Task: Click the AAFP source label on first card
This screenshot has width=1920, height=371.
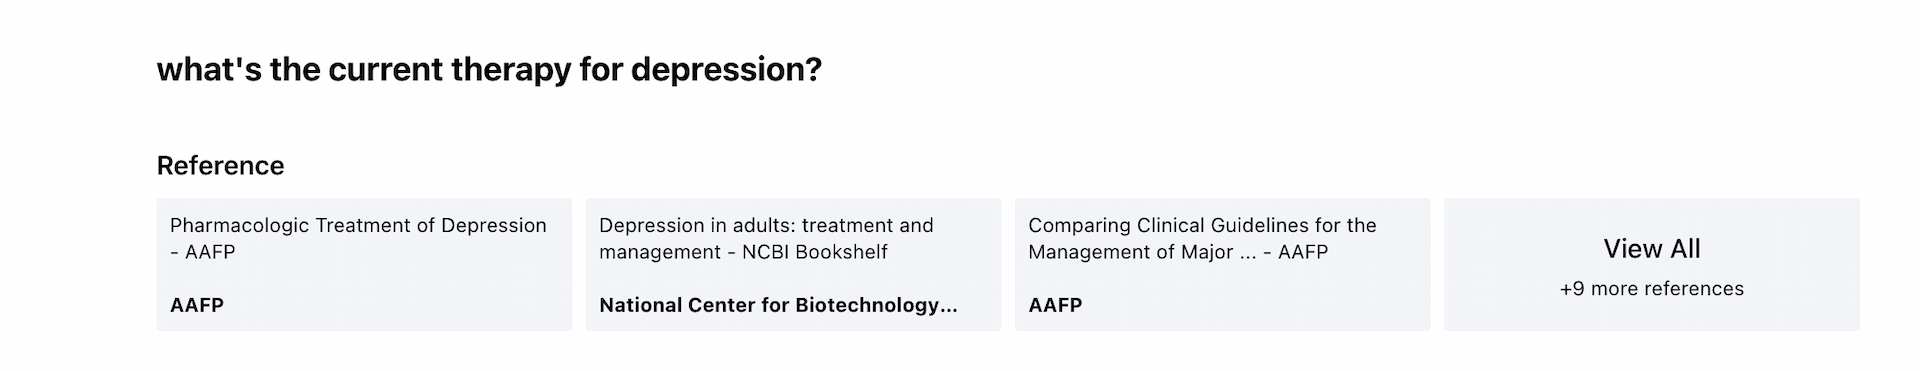Action: [x=197, y=305]
